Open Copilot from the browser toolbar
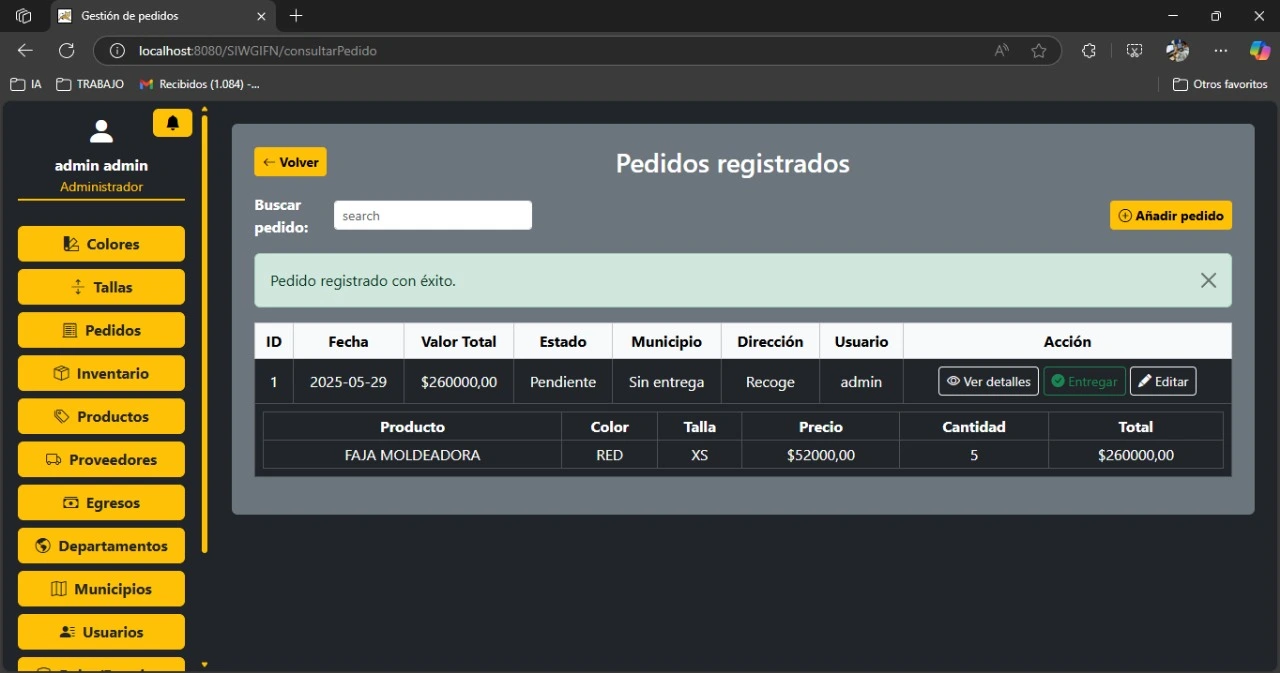 1259,50
